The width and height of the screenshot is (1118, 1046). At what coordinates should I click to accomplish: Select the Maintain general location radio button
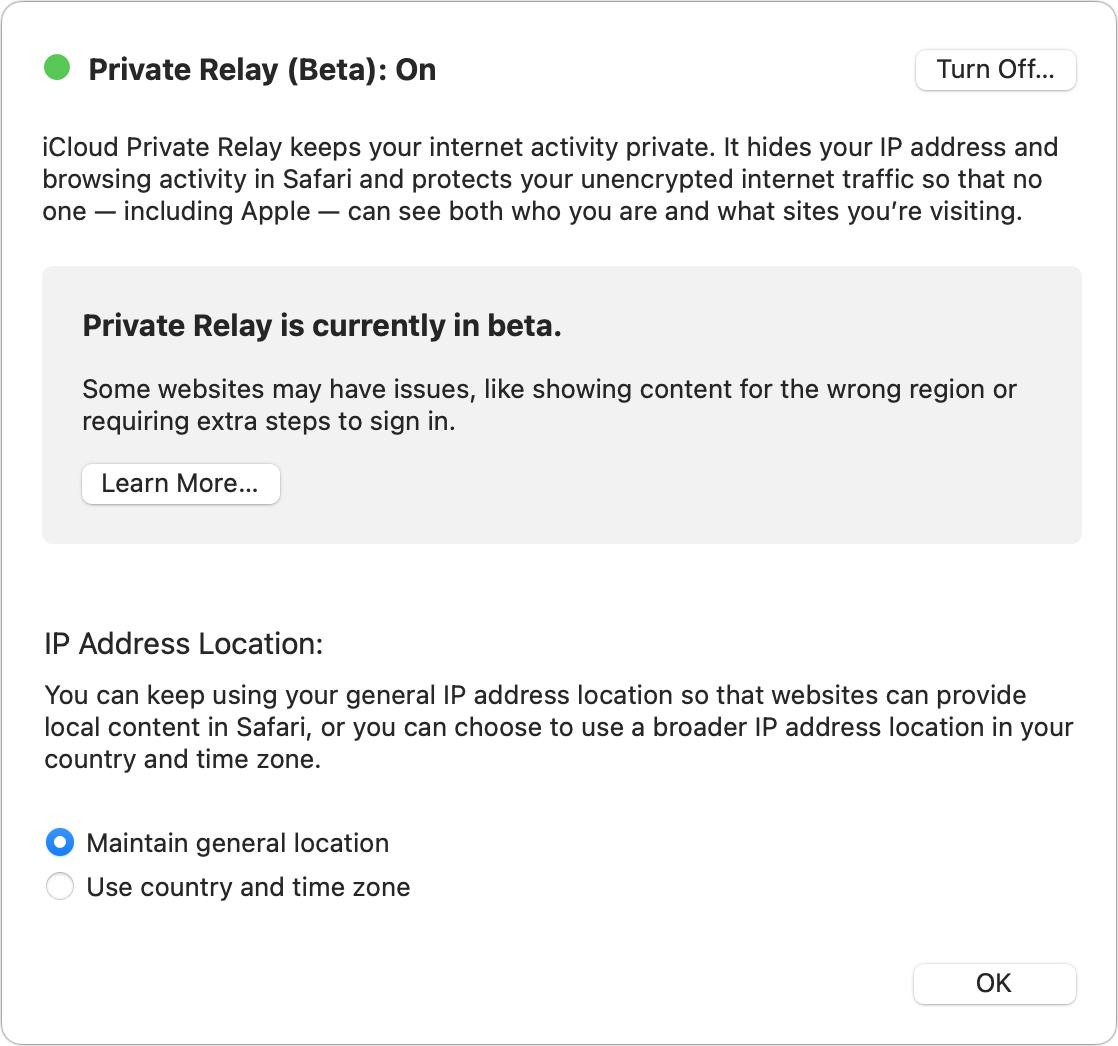(x=60, y=843)
